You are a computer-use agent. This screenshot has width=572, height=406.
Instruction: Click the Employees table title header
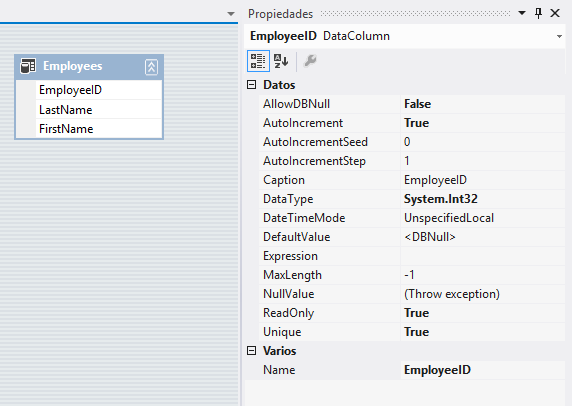point(89,67)
